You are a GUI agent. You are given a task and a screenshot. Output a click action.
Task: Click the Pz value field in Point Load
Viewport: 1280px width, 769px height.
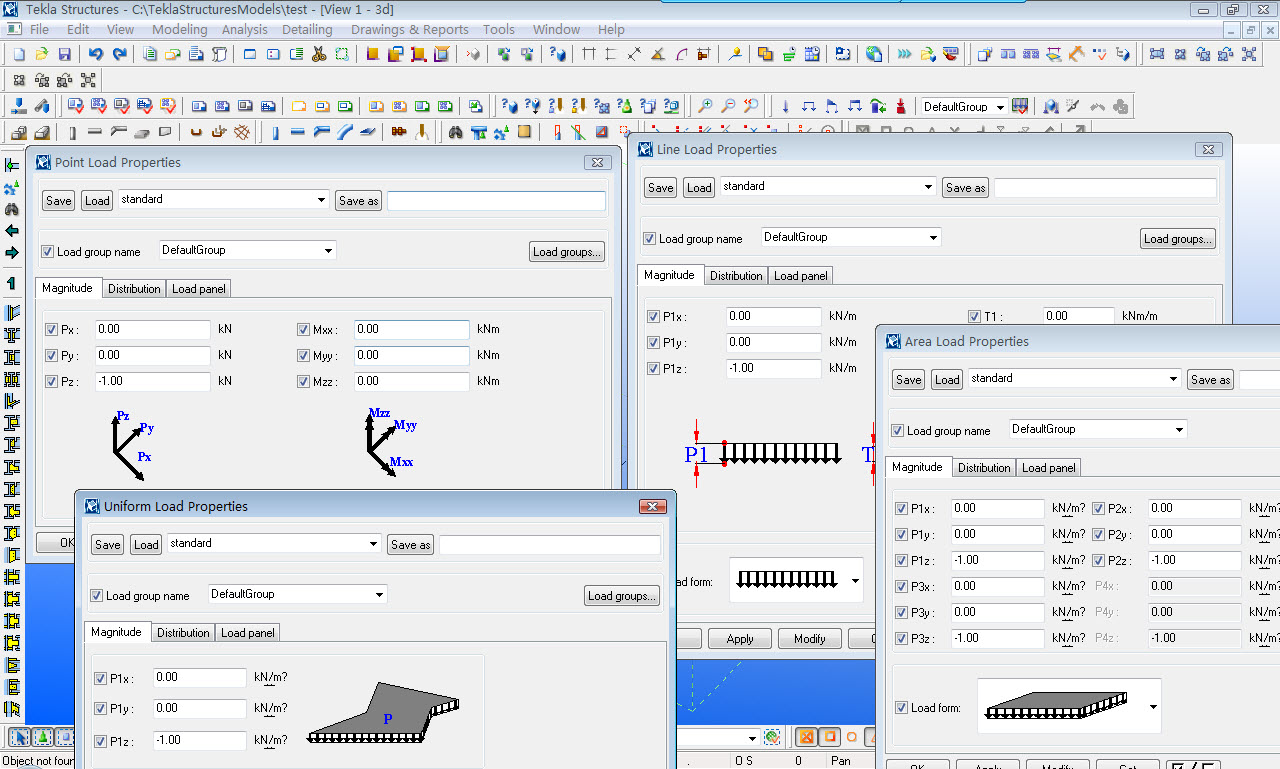(x=153, y=381)
